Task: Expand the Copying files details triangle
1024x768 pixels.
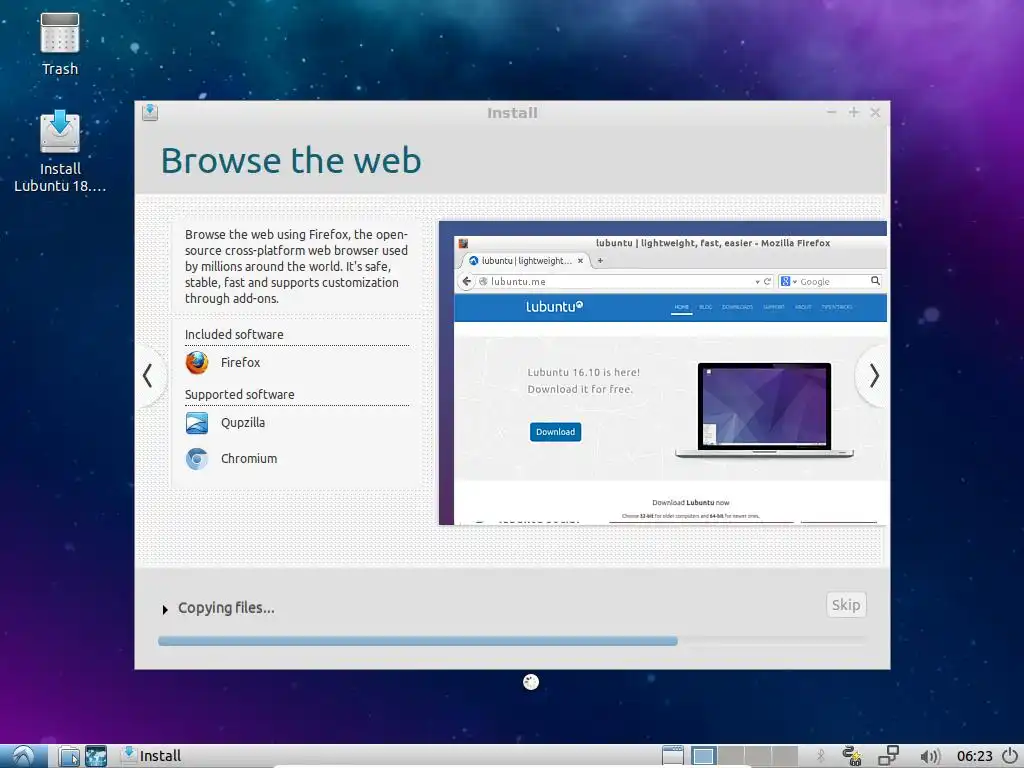Action: (165, 609)
